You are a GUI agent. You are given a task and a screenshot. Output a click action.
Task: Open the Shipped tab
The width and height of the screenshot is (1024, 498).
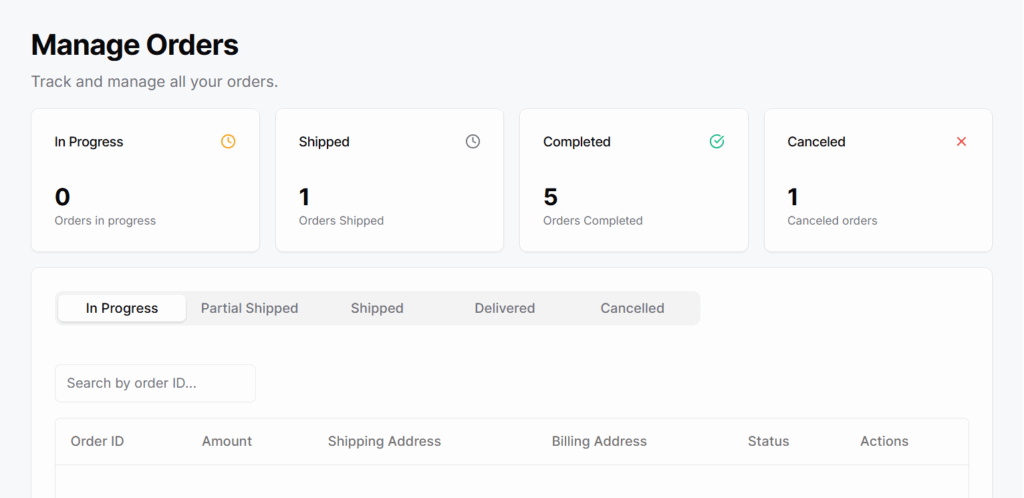click(x=377, y=308)
